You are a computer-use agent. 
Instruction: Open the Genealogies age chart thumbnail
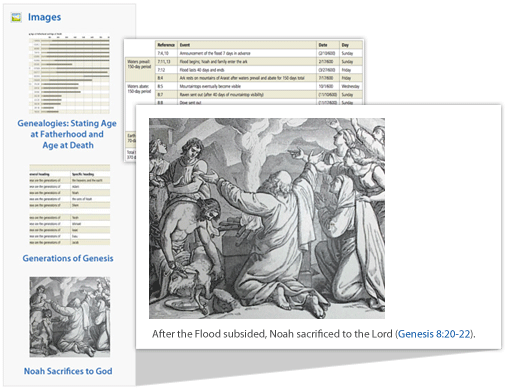69,73
